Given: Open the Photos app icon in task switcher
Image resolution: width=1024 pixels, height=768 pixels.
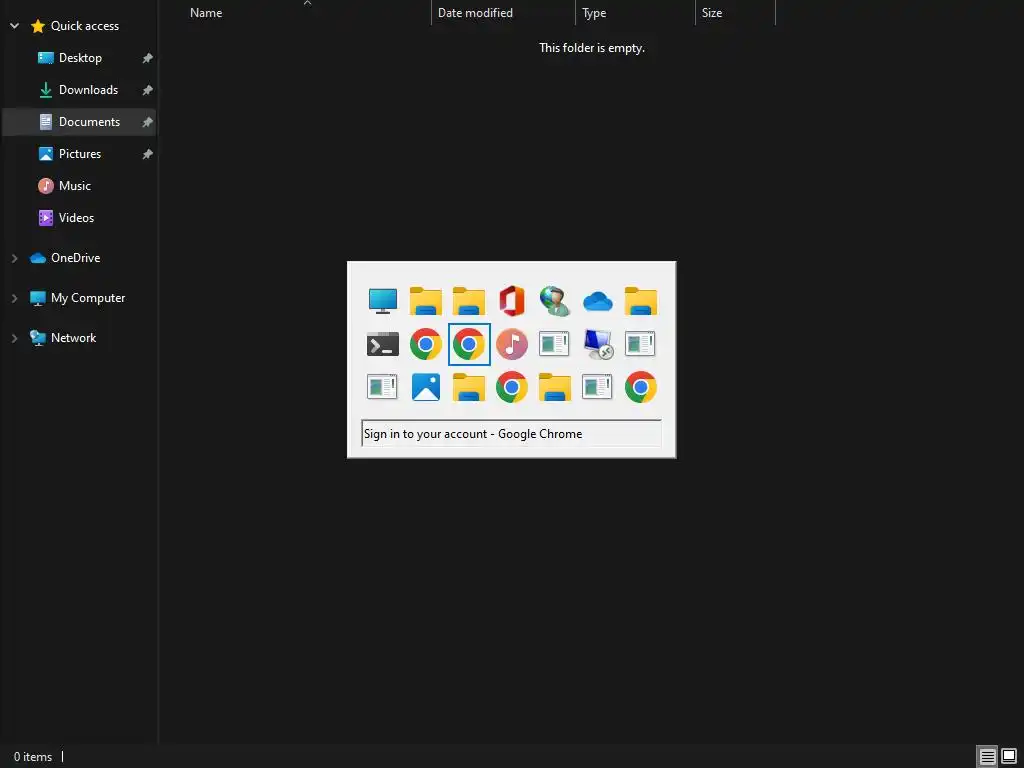Looking at the screenshot, I should pyautogui.click(x=426, y=387).
